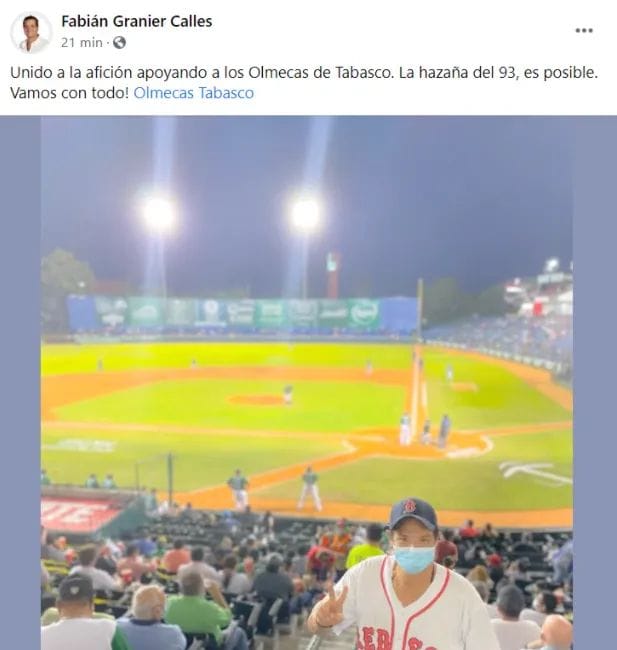Follow the Olmecas Tabasco tagged page link
The image size is (617, 650).
tap(194, 93)
